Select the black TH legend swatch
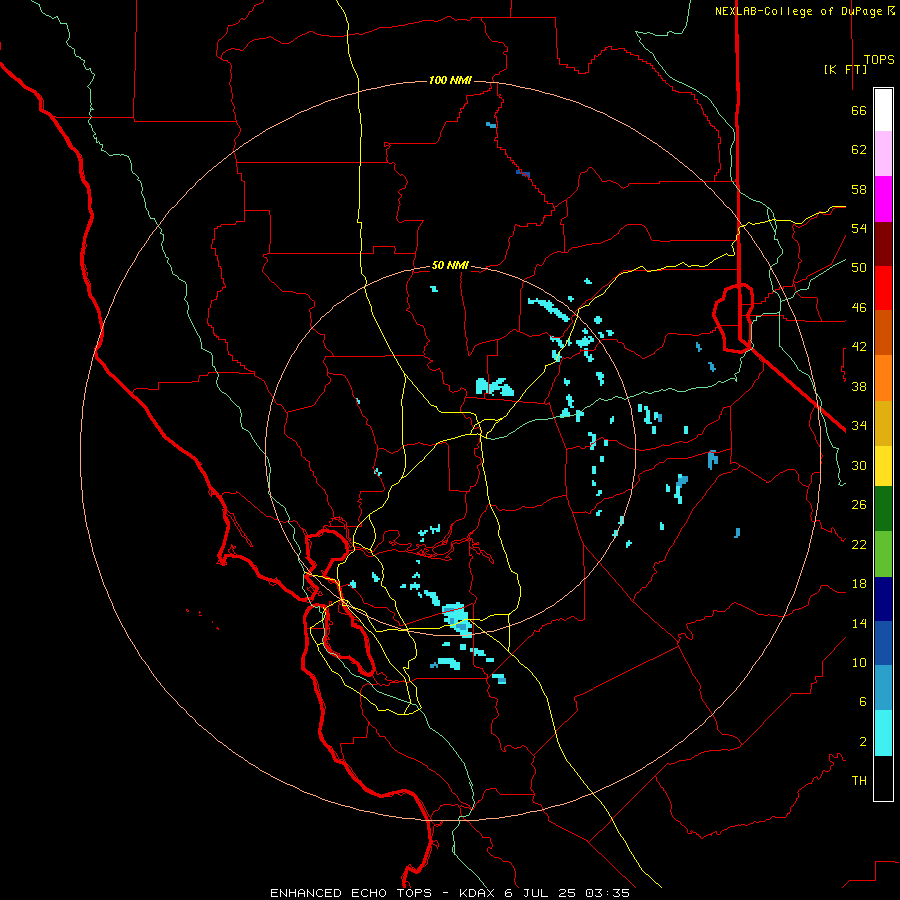The image size is (900, 900). (883, 778)
